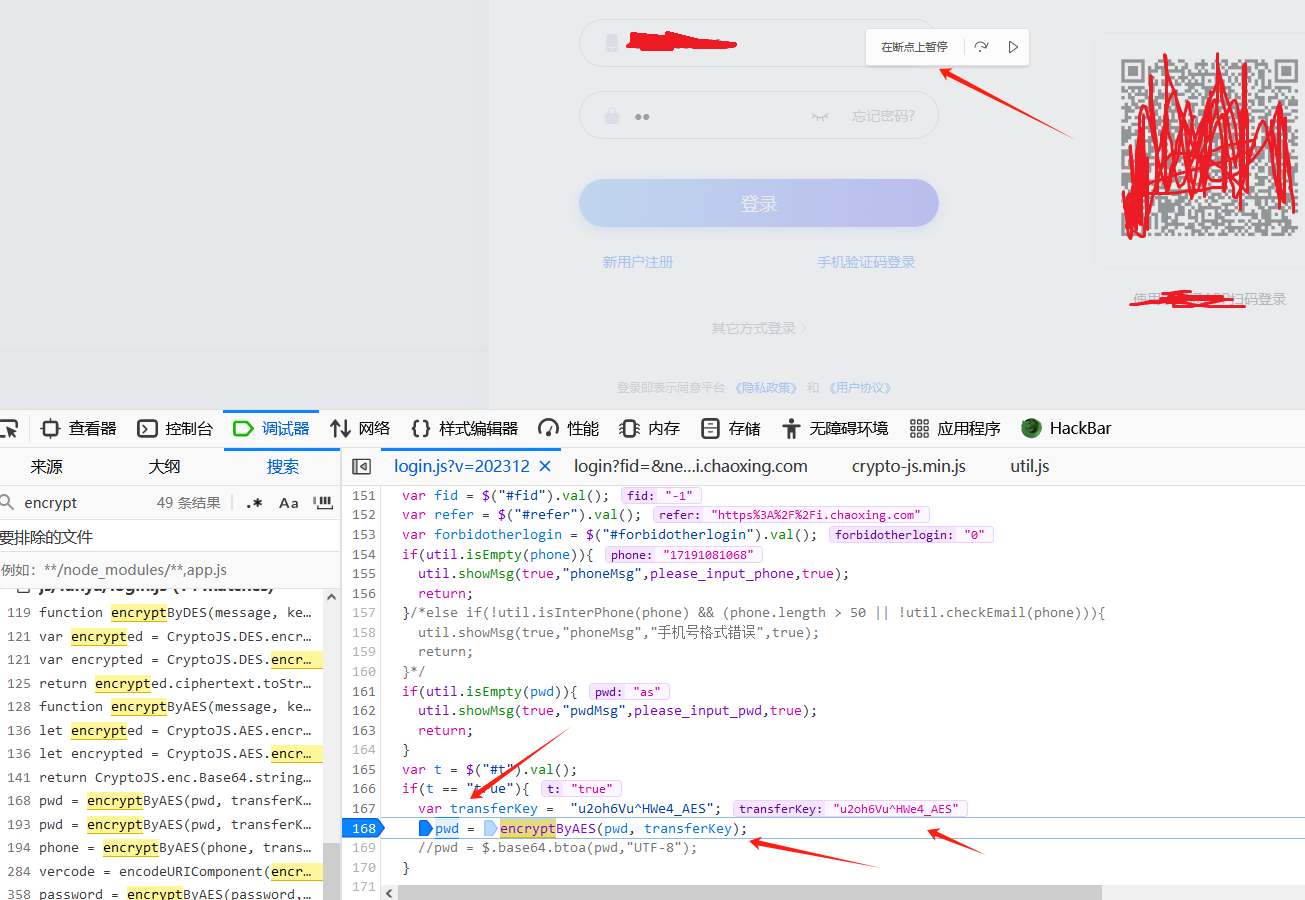Viewport: 1305px width, 900px height.
Task: Open search result line 284 vercode
Action: 162,872
